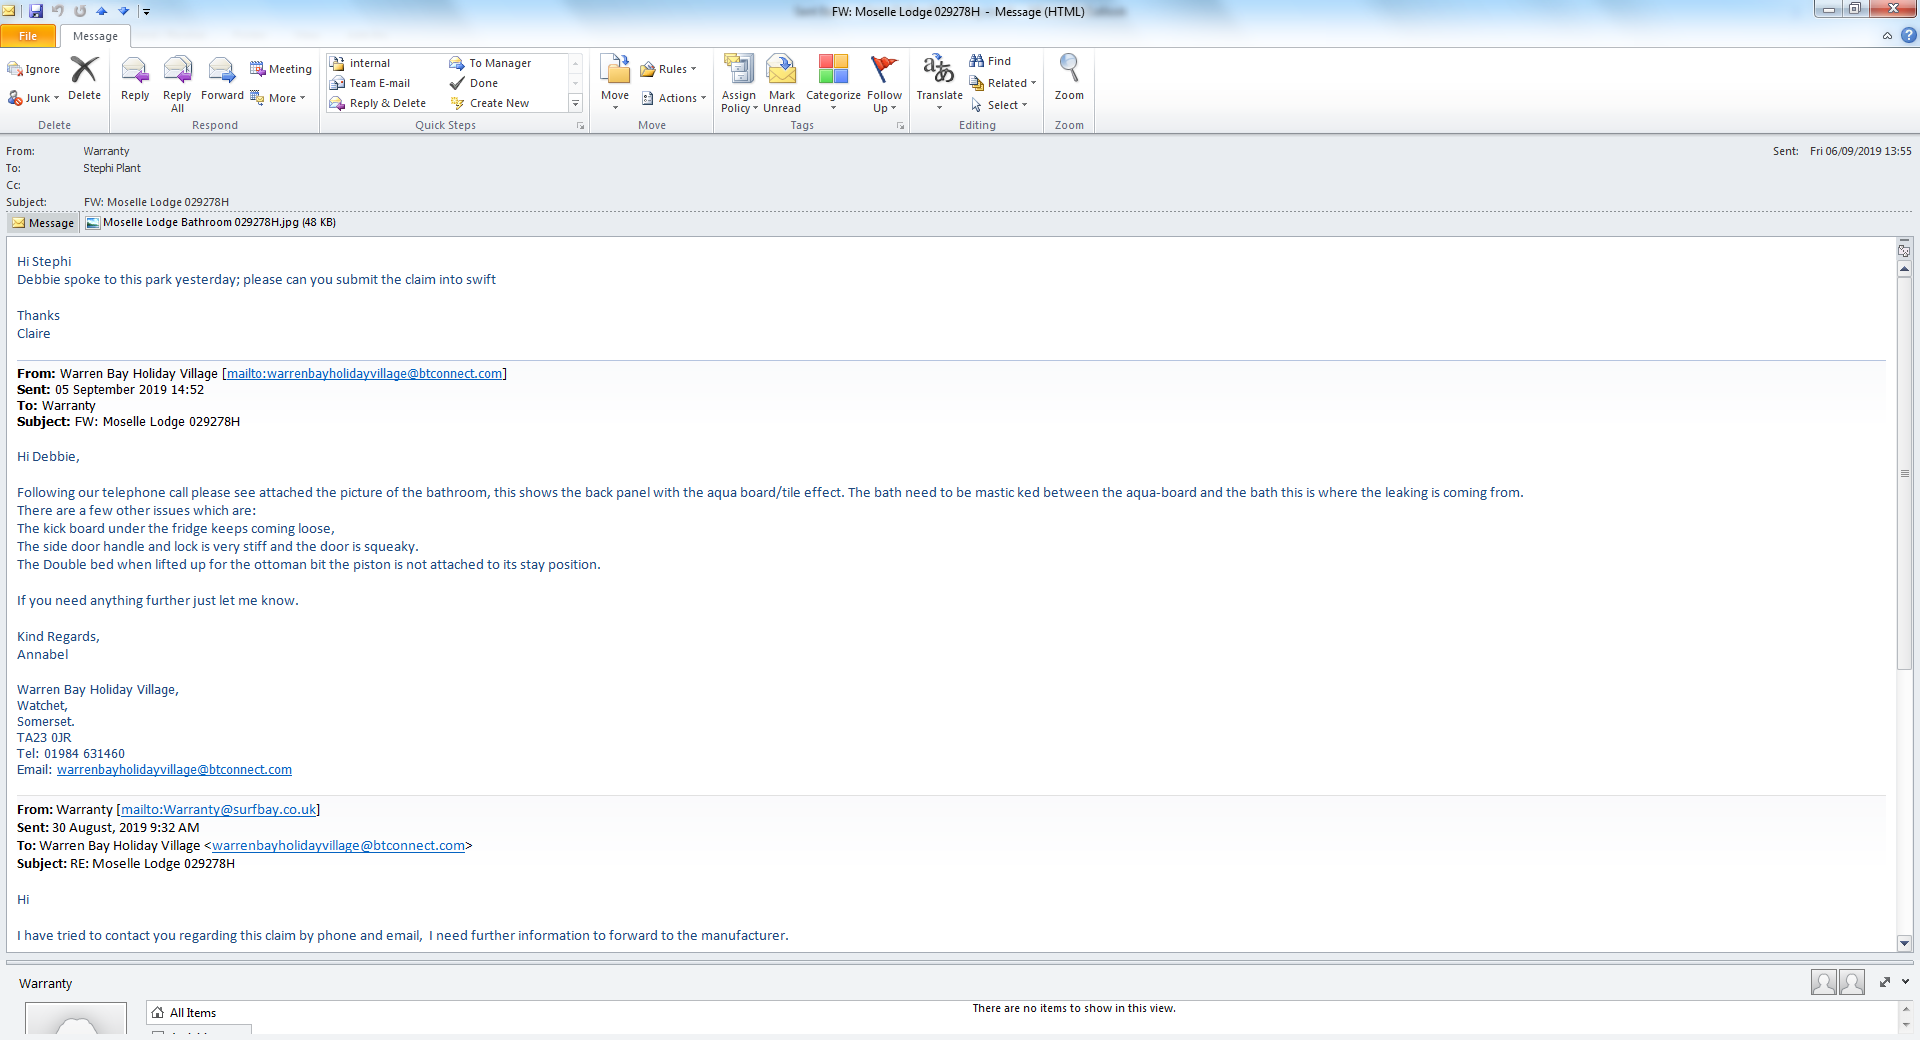Click the email link in Annabel's signature
The image size is (1920, 1040).
click(x=174, y=769)
